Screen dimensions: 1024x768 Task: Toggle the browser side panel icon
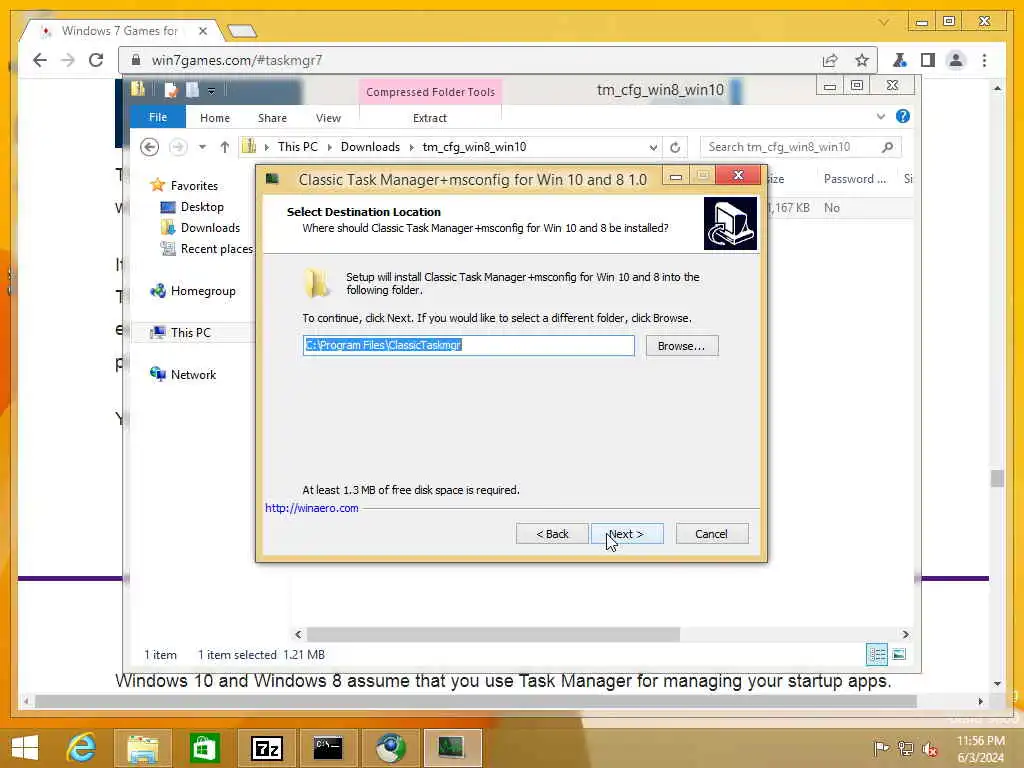(x=927, y=60)
